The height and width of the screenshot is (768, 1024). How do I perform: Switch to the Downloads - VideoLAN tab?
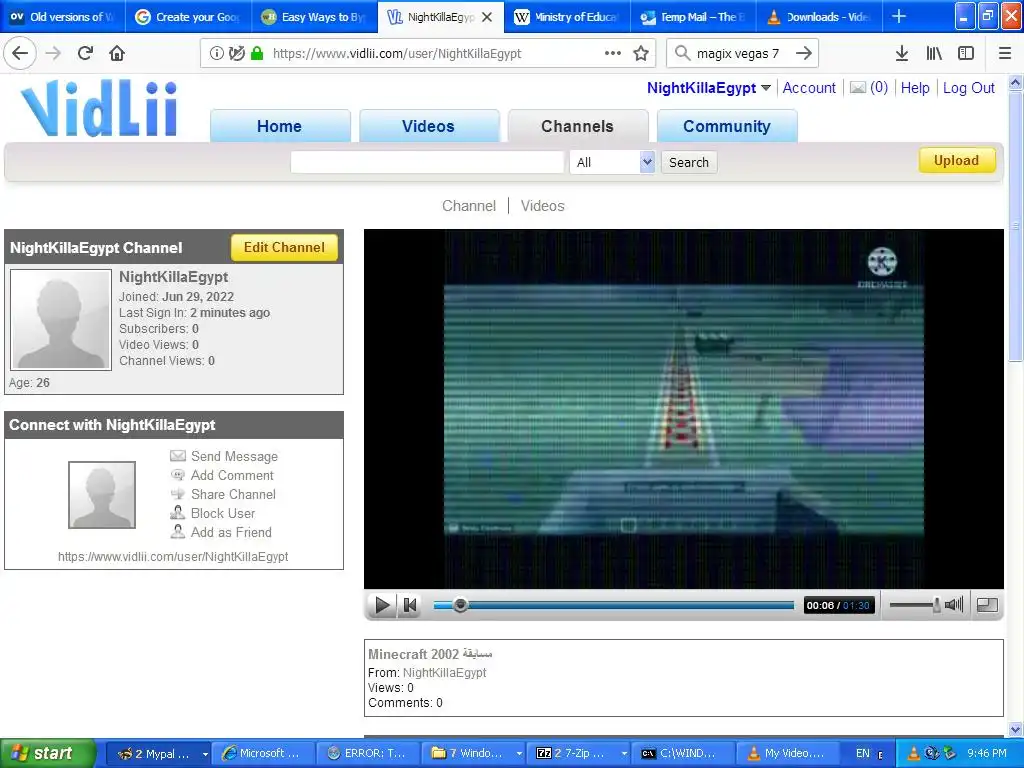click(x=819, y=17)
